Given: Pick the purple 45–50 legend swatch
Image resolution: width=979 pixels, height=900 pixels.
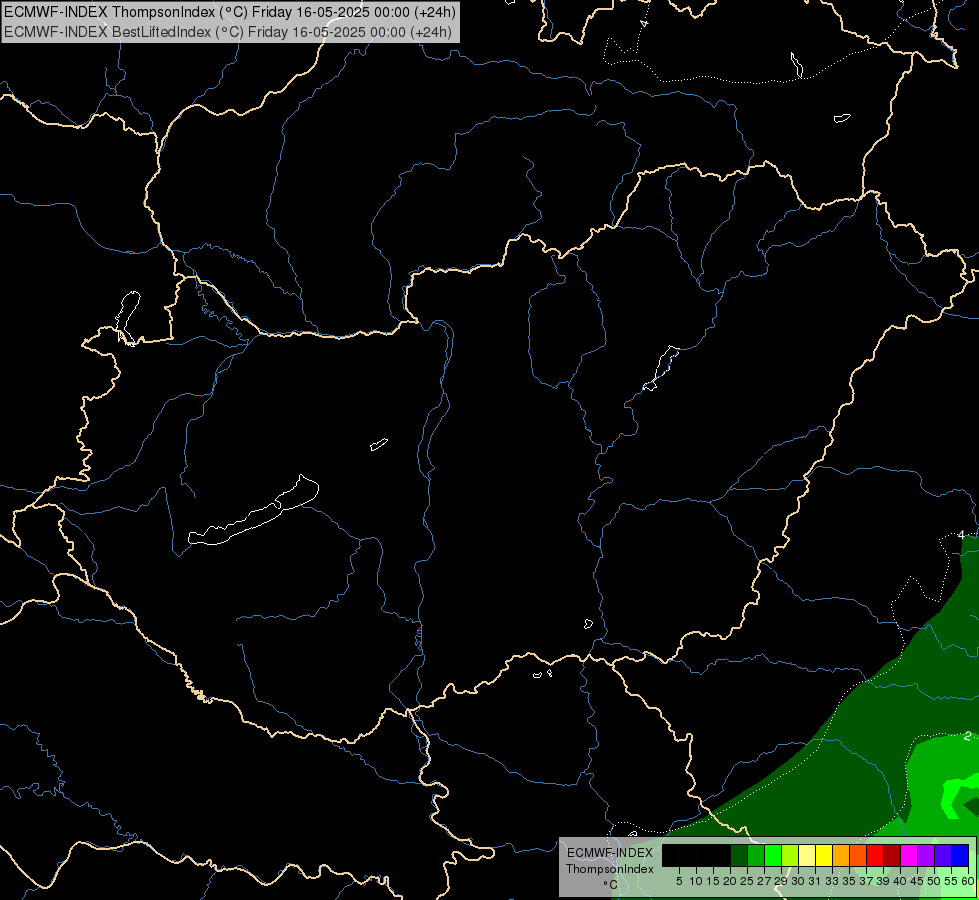Looking at the screenshot, I should pyautogui.click(x=926, y=855).
